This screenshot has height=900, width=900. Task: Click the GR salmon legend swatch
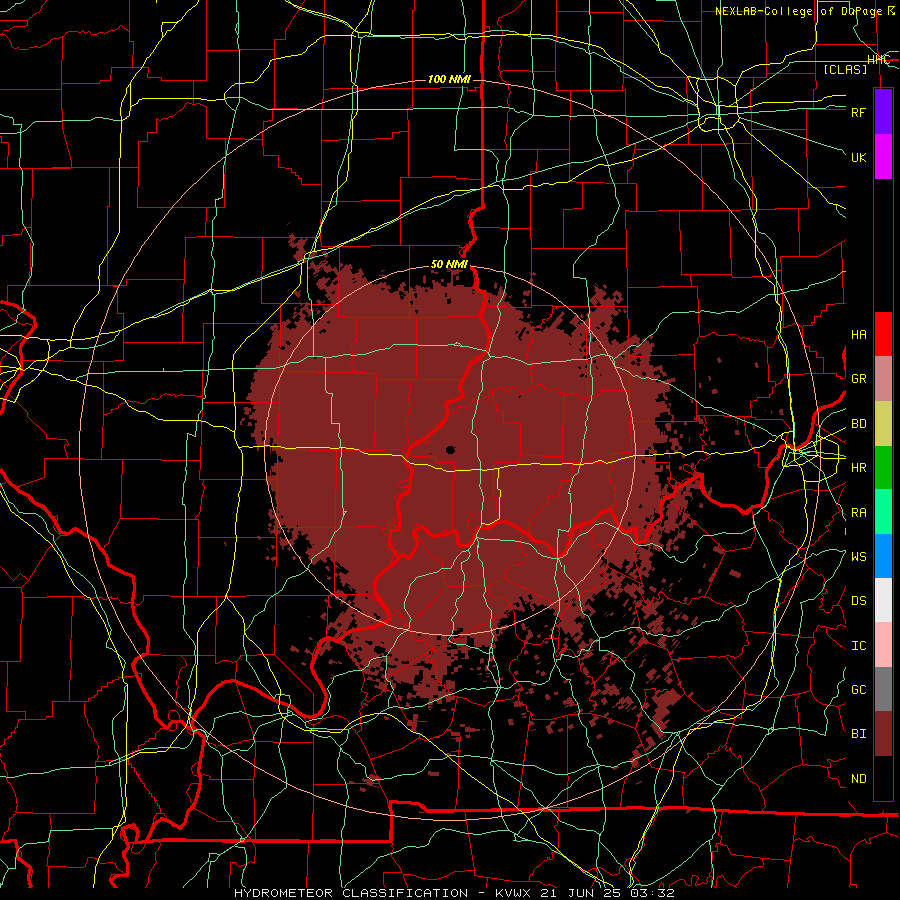[883, 378]
